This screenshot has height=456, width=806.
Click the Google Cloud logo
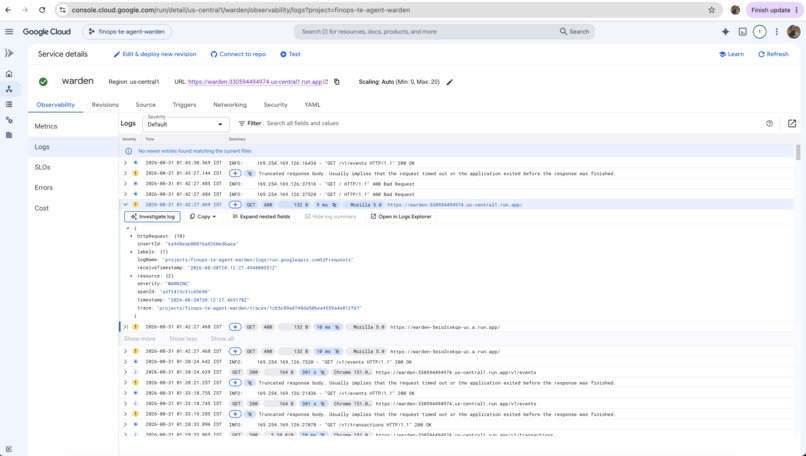(x=46, y=32)
